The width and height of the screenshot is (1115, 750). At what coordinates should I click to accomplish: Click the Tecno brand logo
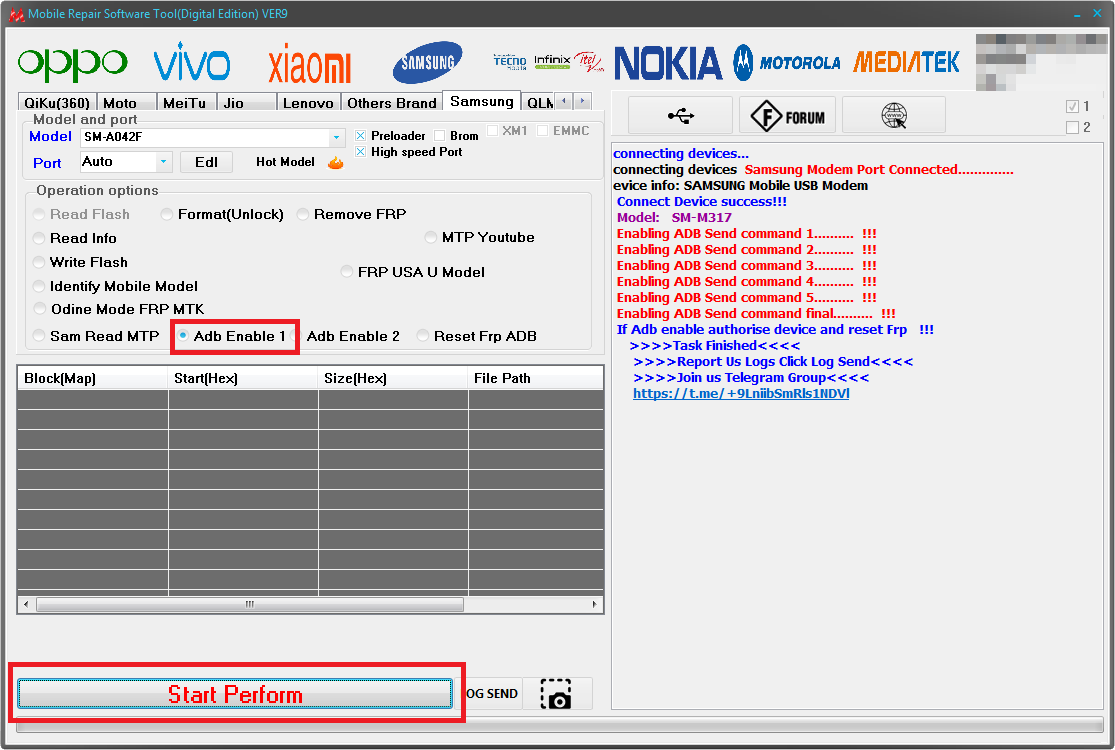[x=510, y=62]
